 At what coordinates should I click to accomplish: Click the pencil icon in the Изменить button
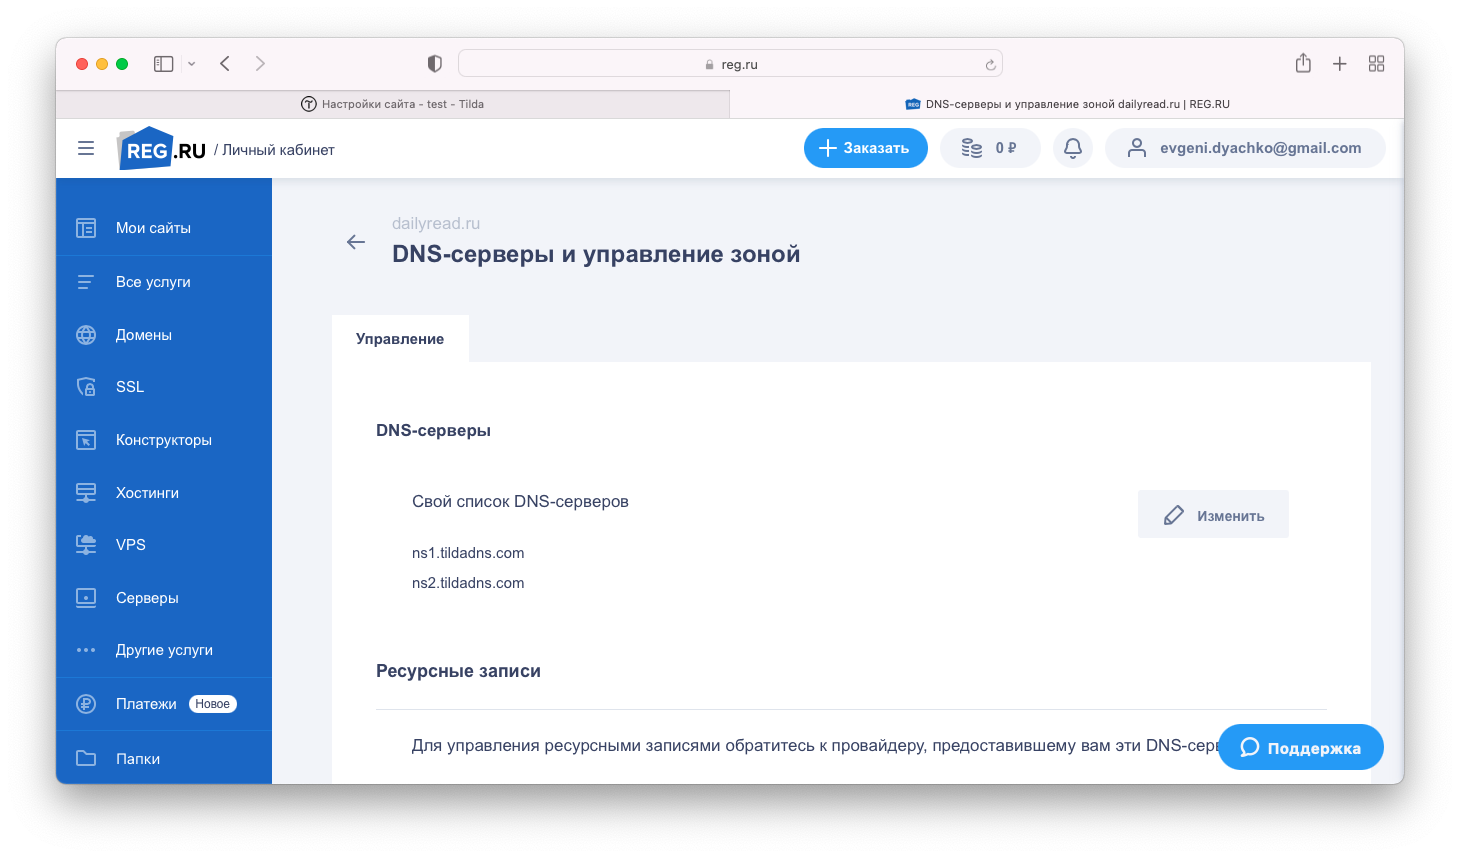click(x=1174, y=516)
